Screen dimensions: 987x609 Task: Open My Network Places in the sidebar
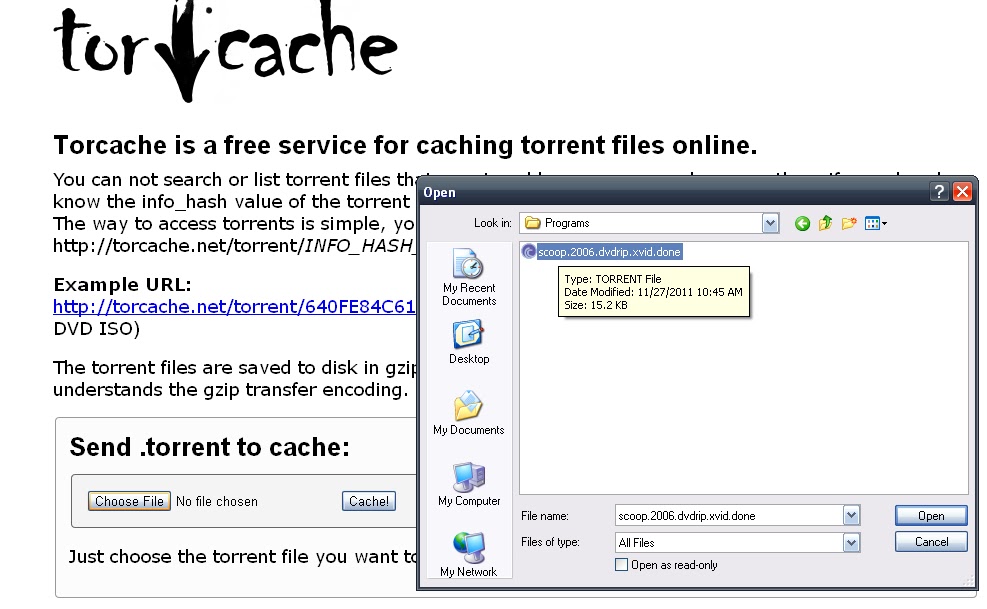tap(467, 547)
